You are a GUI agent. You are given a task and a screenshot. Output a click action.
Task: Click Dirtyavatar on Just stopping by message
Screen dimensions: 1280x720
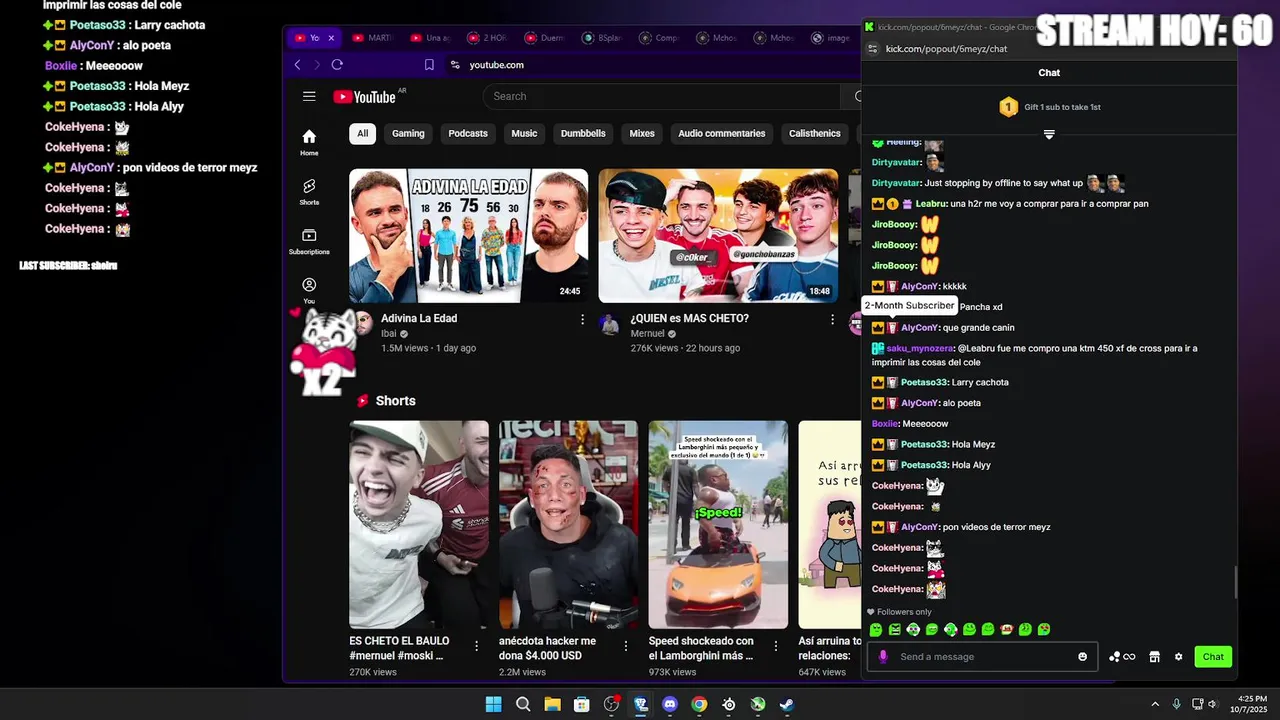coord(896,183)
